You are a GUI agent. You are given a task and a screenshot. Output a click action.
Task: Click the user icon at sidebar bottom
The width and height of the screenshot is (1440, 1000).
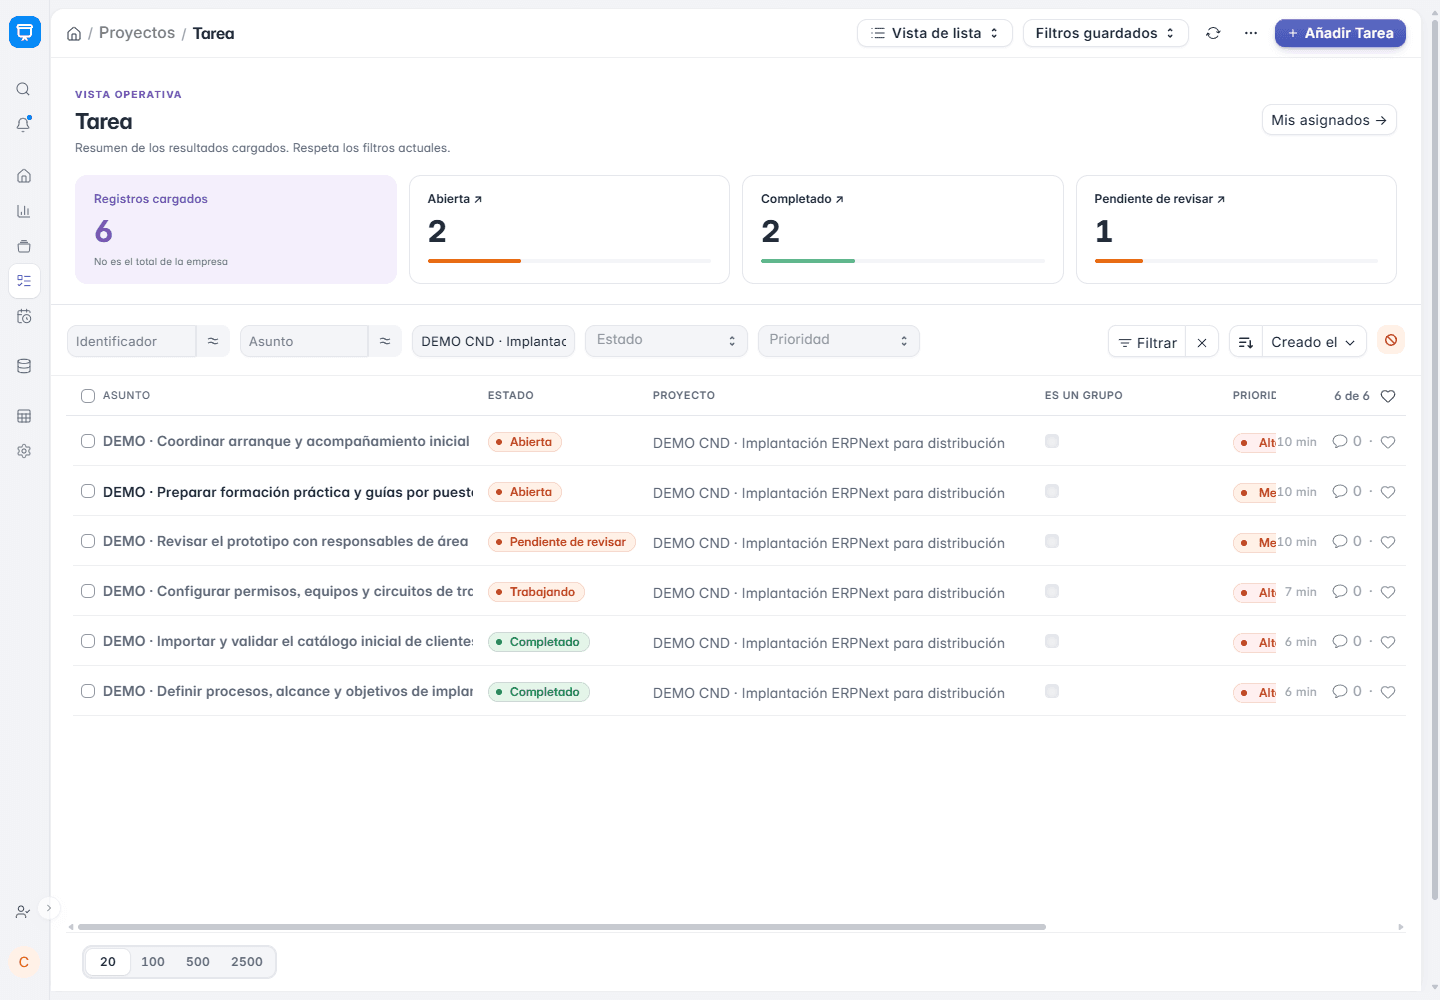[x=23, y=912]
